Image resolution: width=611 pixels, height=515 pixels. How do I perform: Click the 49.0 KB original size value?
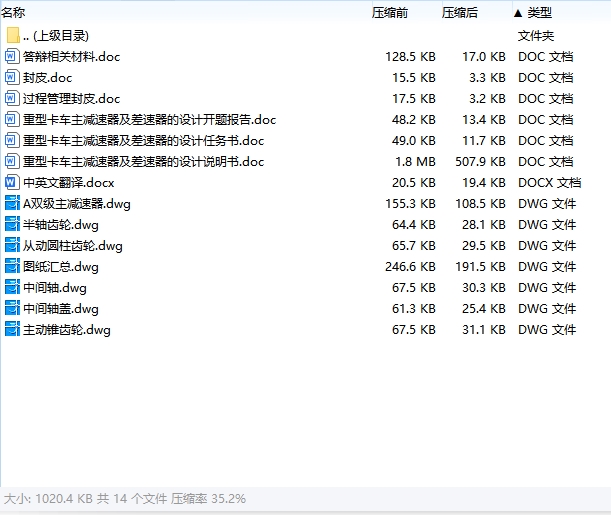coord(414,141)
